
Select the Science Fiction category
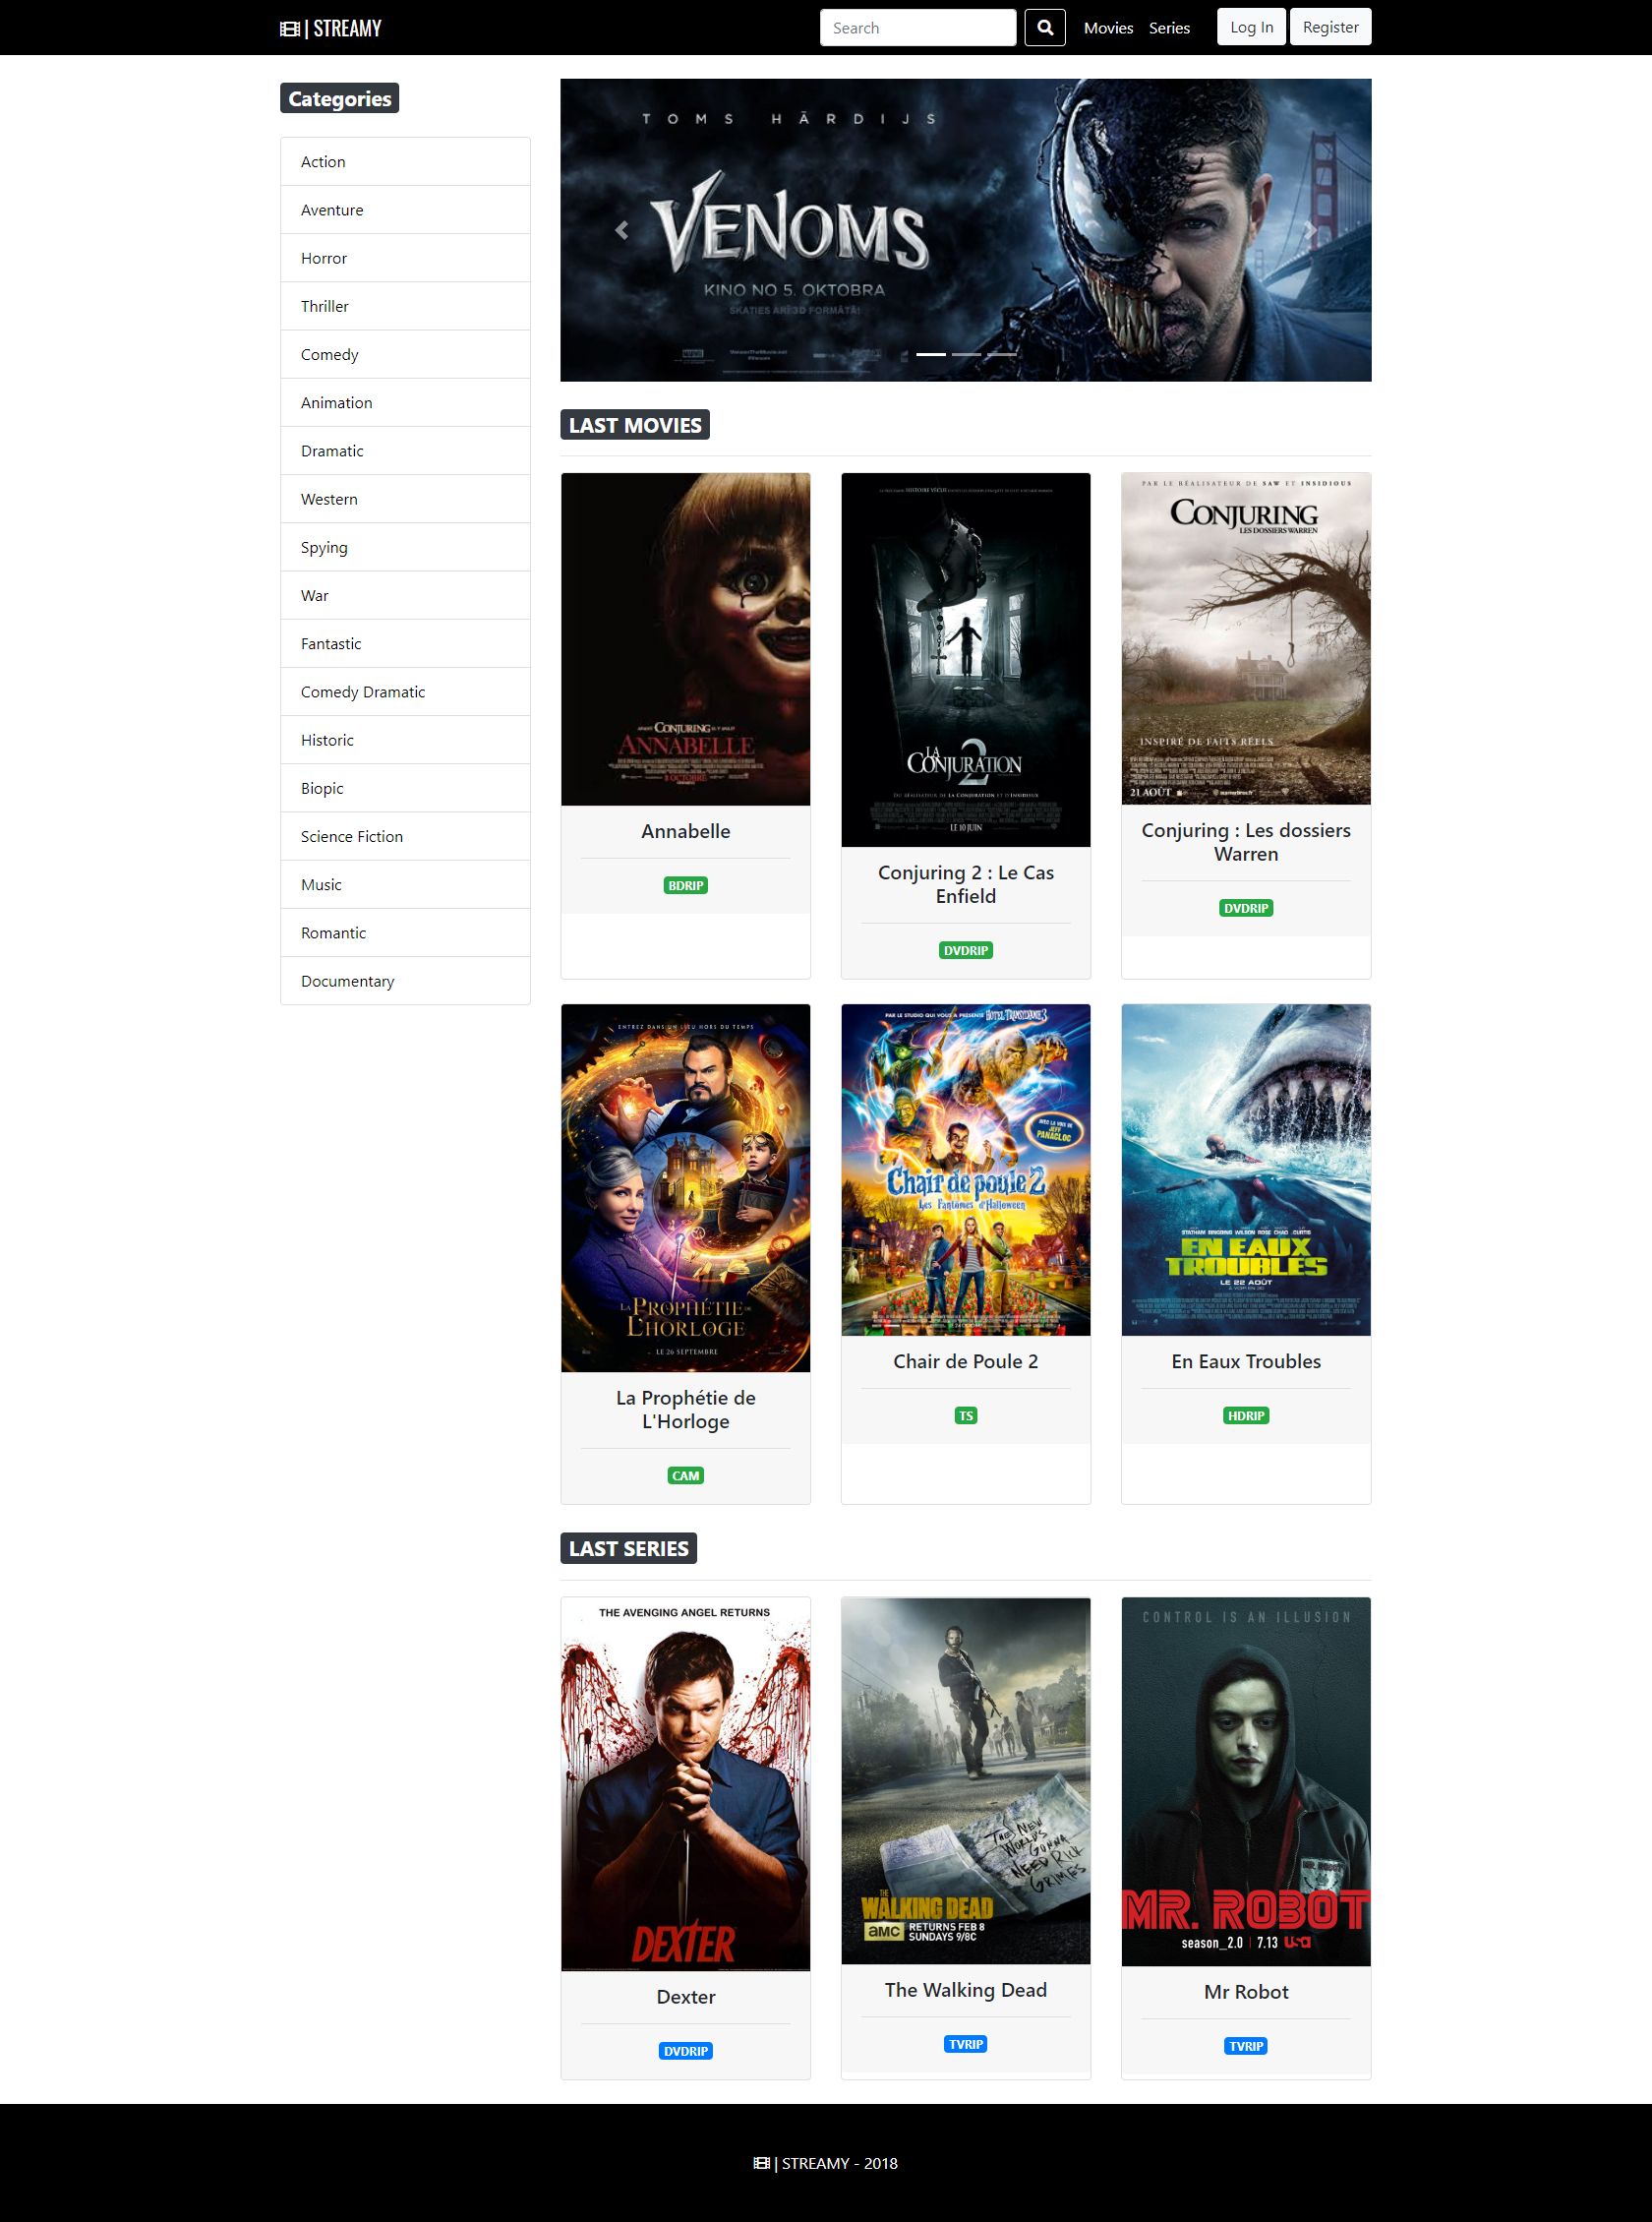coord(405,836)
